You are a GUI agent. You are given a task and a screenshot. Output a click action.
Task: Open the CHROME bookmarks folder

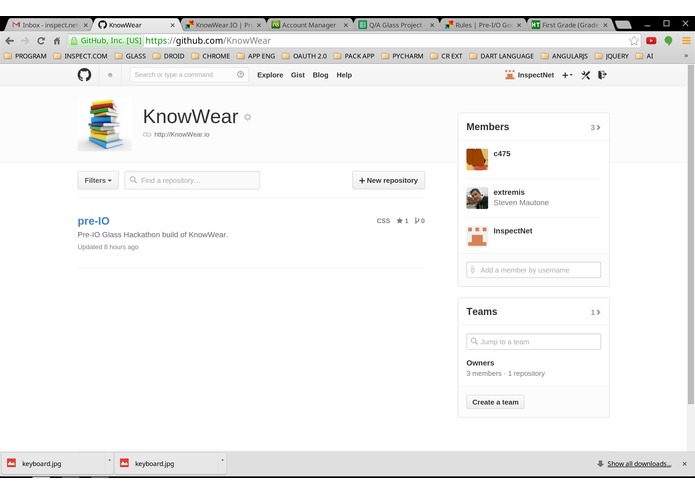pos(211,56)
